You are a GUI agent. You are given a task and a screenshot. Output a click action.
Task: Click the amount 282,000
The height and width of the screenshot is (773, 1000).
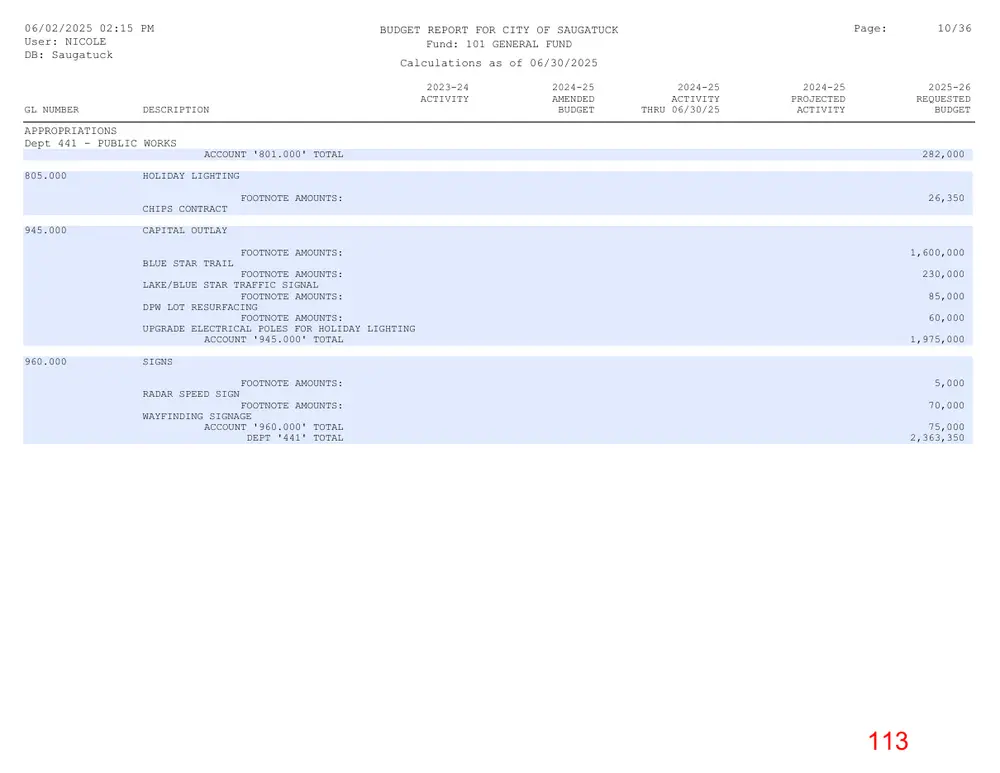click(x=943, y=154)
